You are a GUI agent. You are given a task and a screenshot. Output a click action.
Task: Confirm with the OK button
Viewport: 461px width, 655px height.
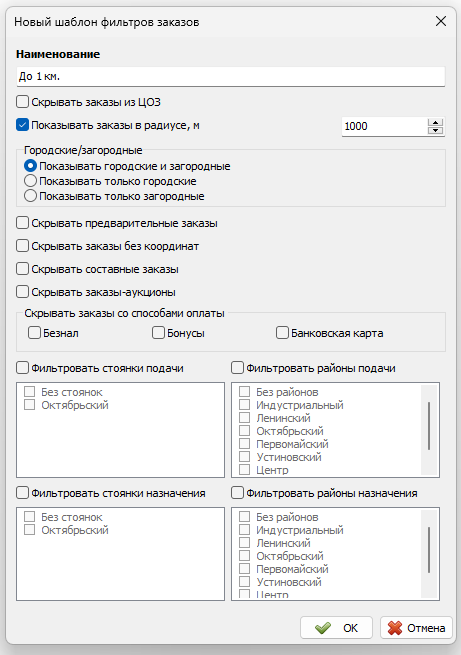coord(336,627)
